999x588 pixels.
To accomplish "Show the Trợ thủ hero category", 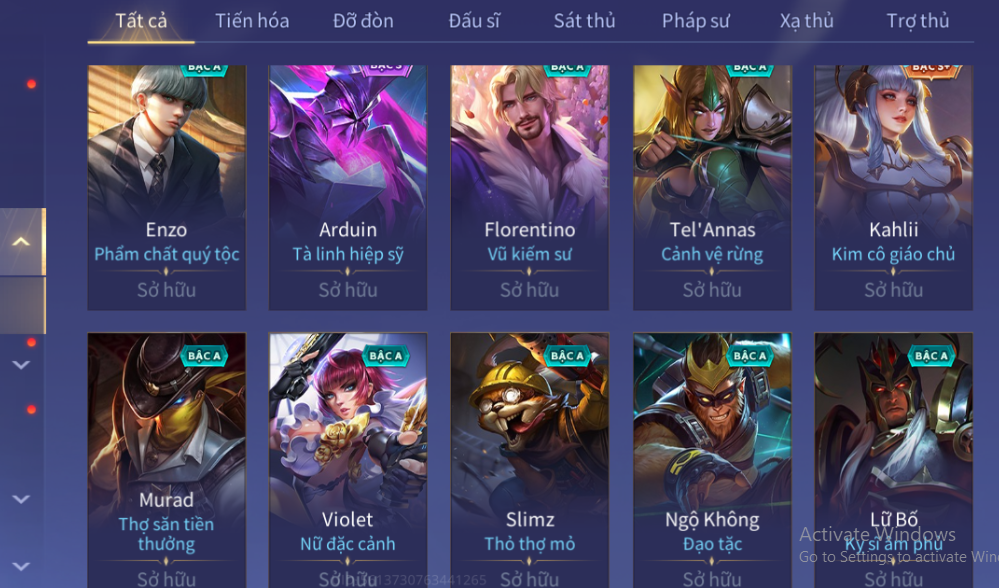I will point(917,21).
